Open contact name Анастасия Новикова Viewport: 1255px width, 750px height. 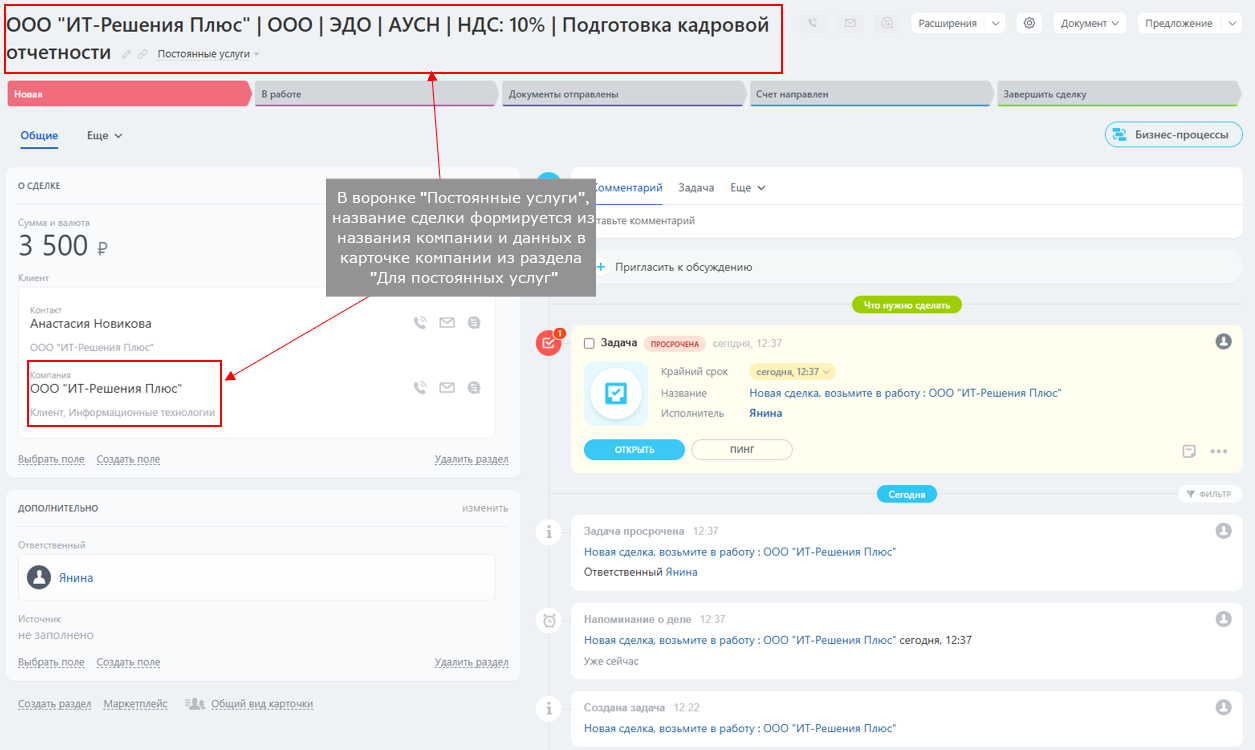pyautogui.click(x=91, y=324)
